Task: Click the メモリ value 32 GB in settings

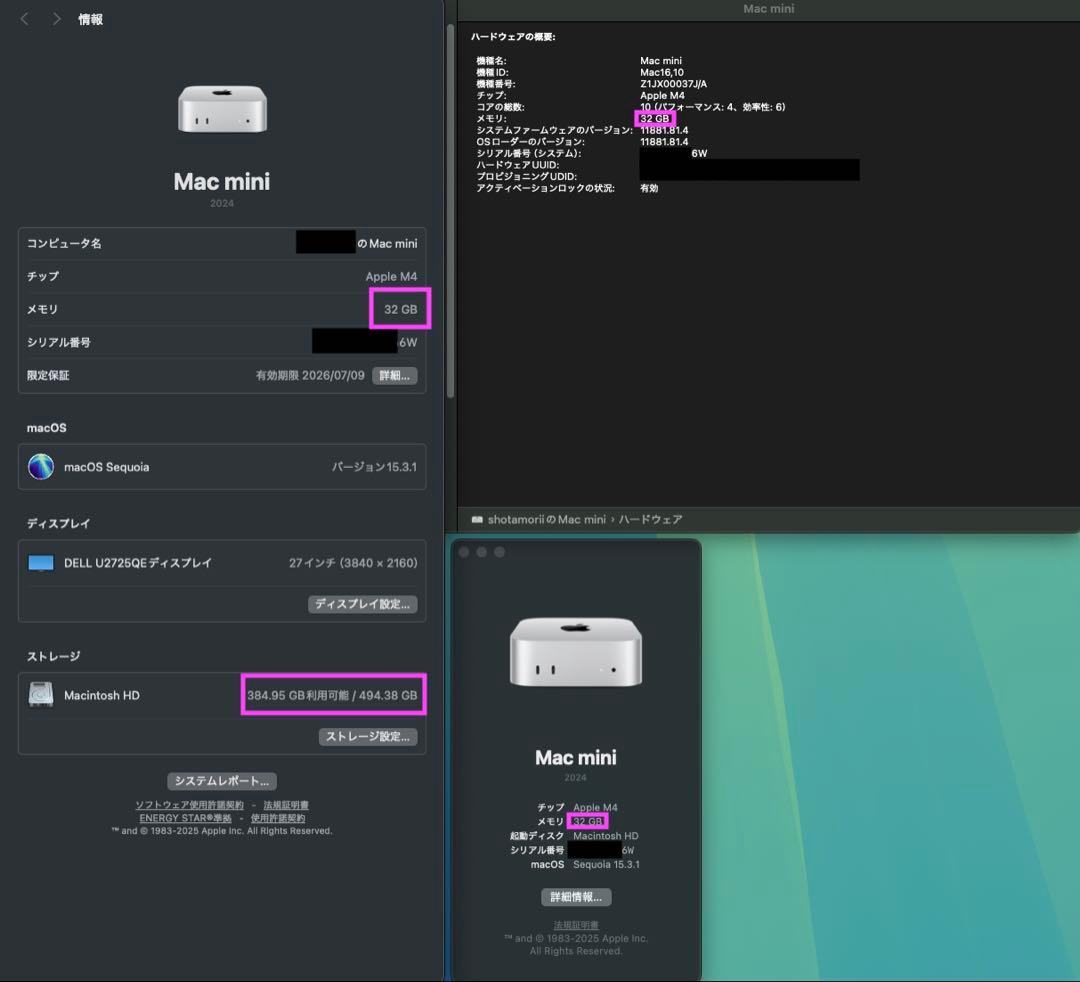Action: 400,309
